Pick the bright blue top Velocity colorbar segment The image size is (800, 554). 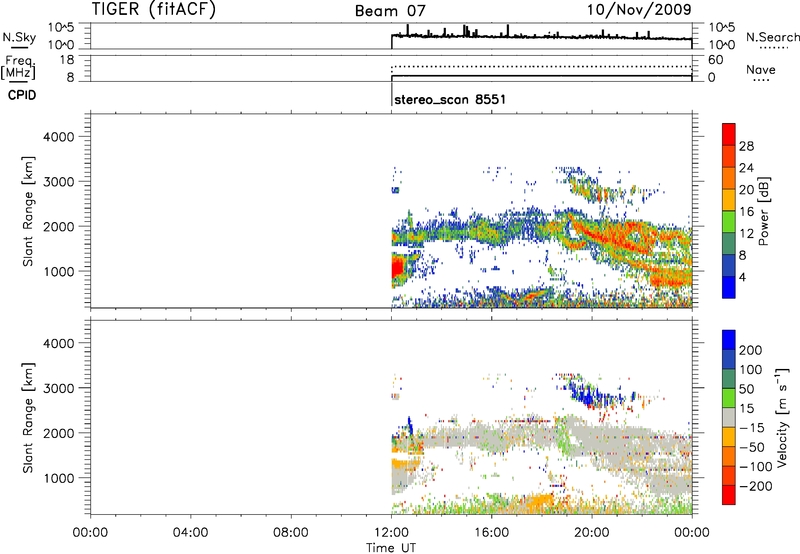(x=729, y=340)
